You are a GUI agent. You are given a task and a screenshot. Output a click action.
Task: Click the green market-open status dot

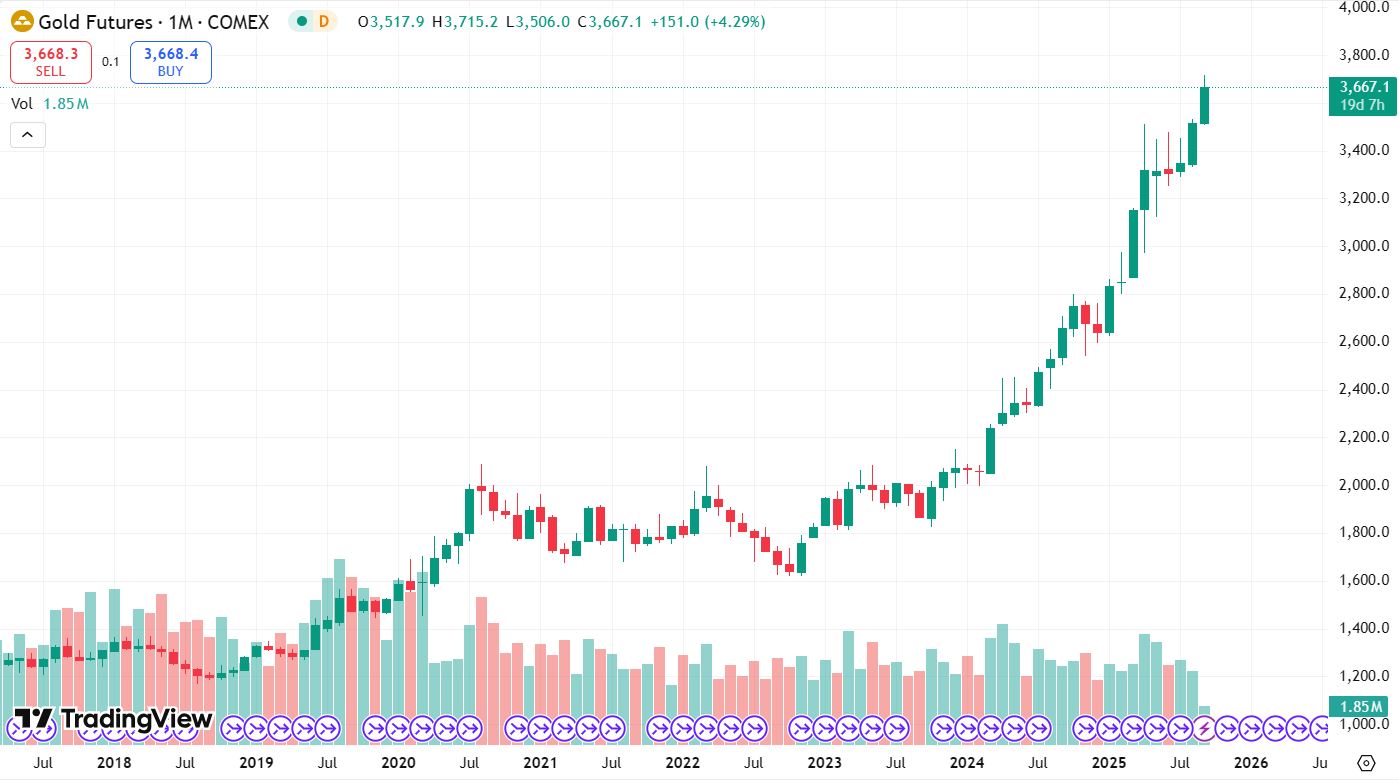click(301, 21)
